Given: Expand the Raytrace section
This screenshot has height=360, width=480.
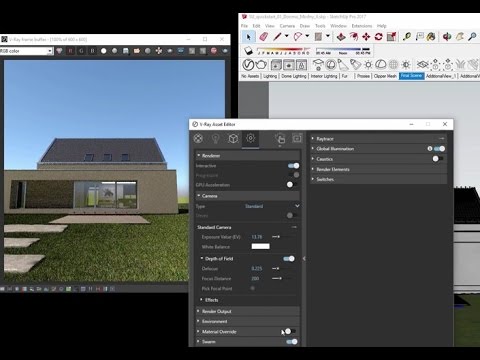Looking at the screenshot, I should tap(378, 139).
